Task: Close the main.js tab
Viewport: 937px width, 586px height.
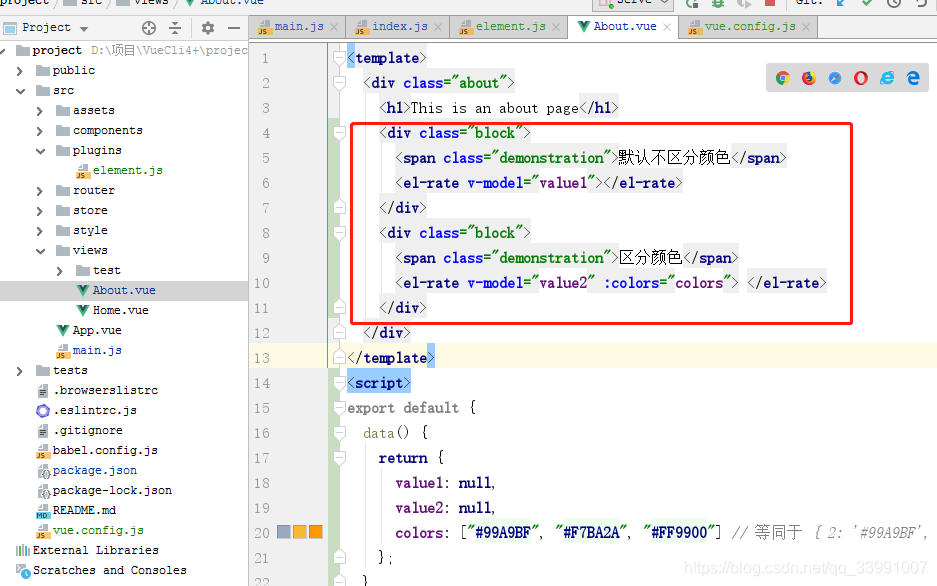Action: pyautogui.click(x=334, y=27)
